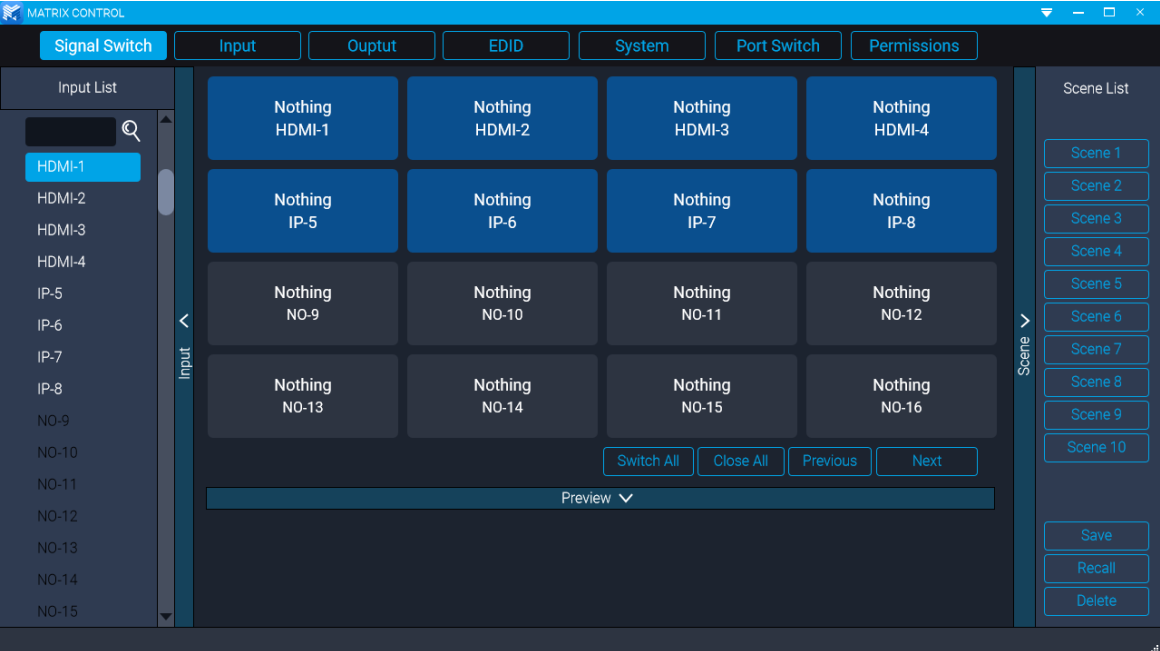Click the search magnifier icon in Input List

[x=131, y=131]
